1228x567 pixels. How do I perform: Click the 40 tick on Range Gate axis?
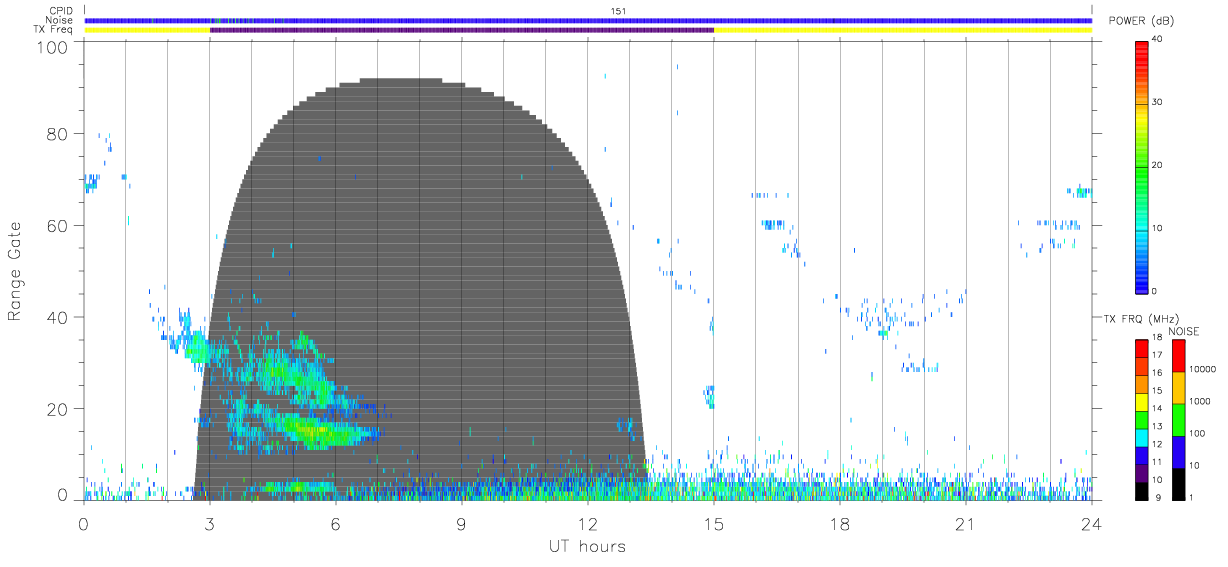tap(58, 317)
